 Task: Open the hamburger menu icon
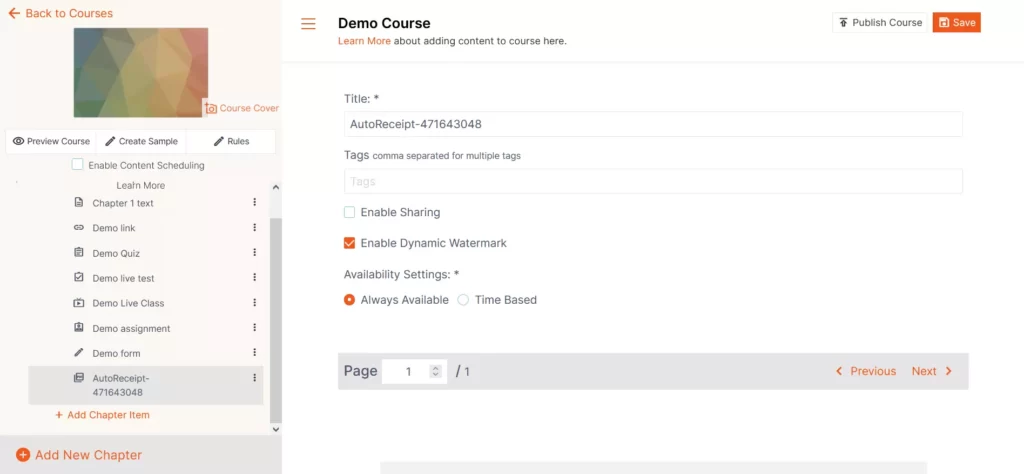pyautogui.click(x=308, y=24)
